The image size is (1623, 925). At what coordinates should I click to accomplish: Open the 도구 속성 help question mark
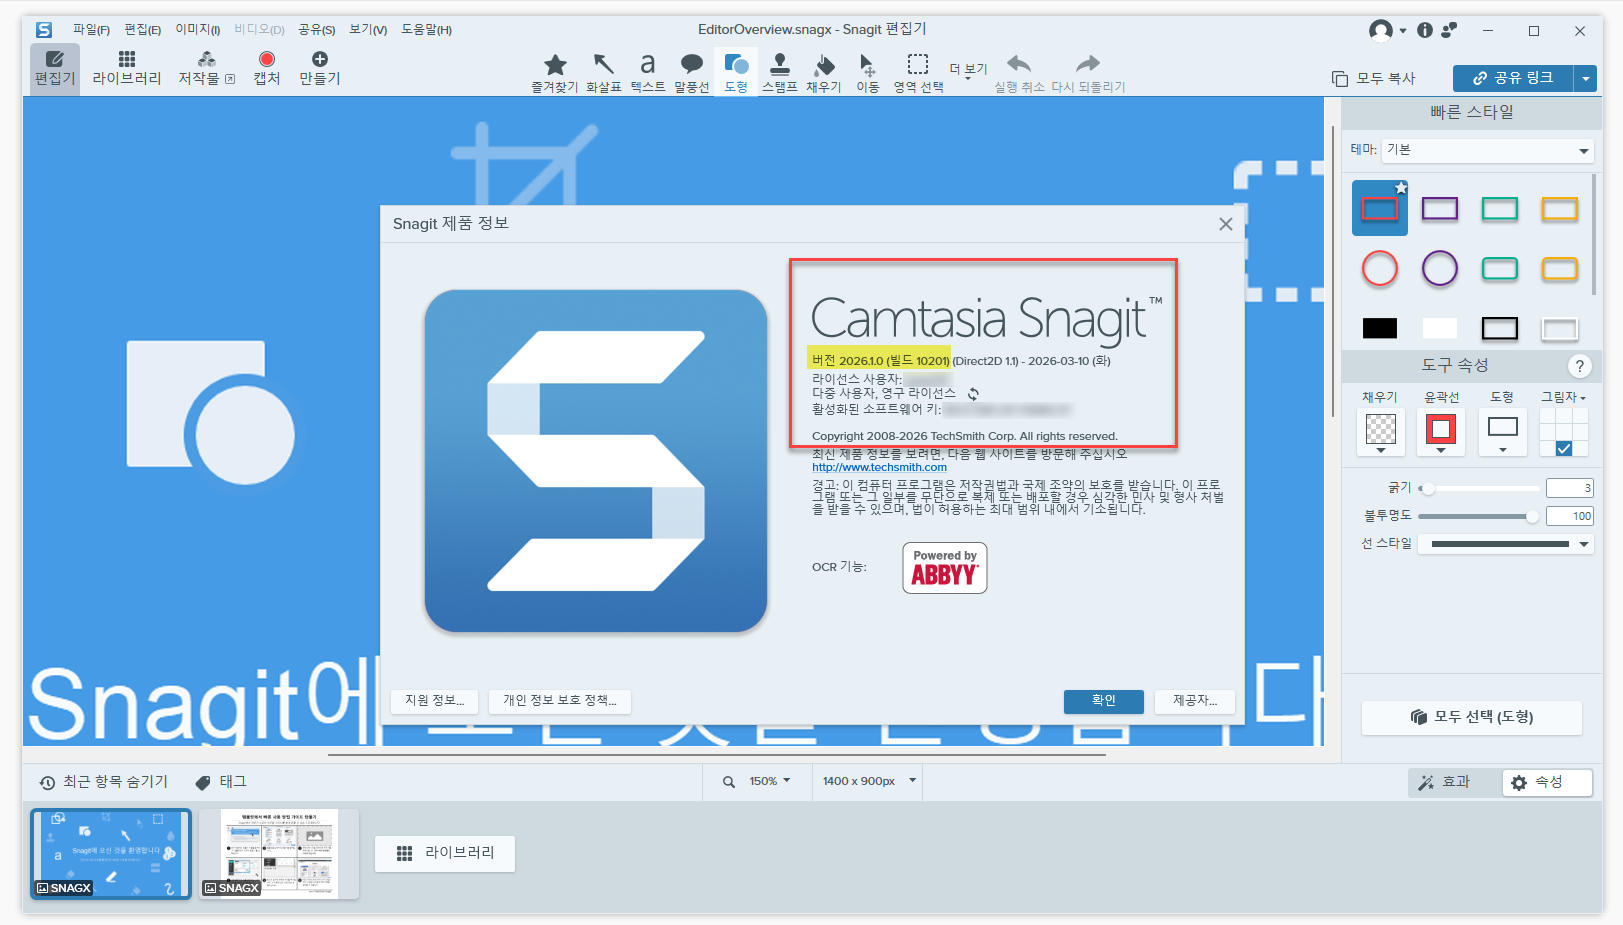click(x=1579, y=366)
